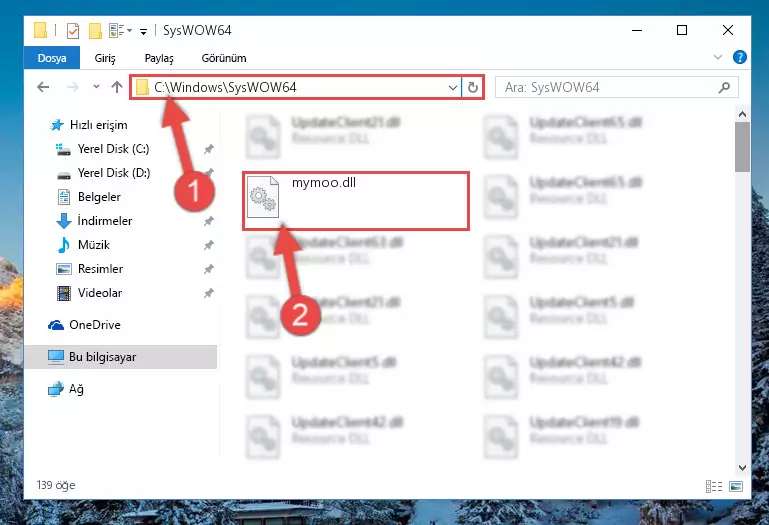Click pin icon next to İndirmeler
The image size is (769, 525).
point(209,221)
